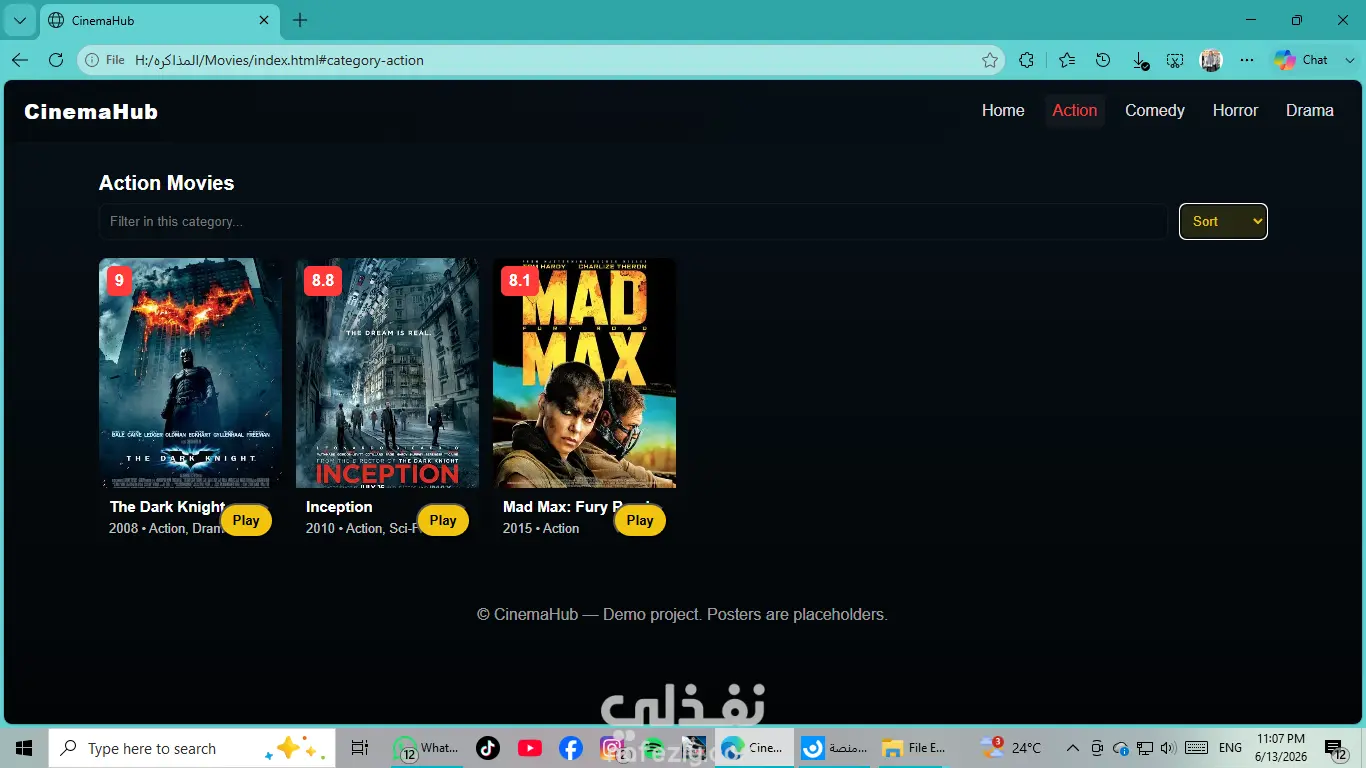Open WhatsApp from the taskbar

[x=427, y=748]
